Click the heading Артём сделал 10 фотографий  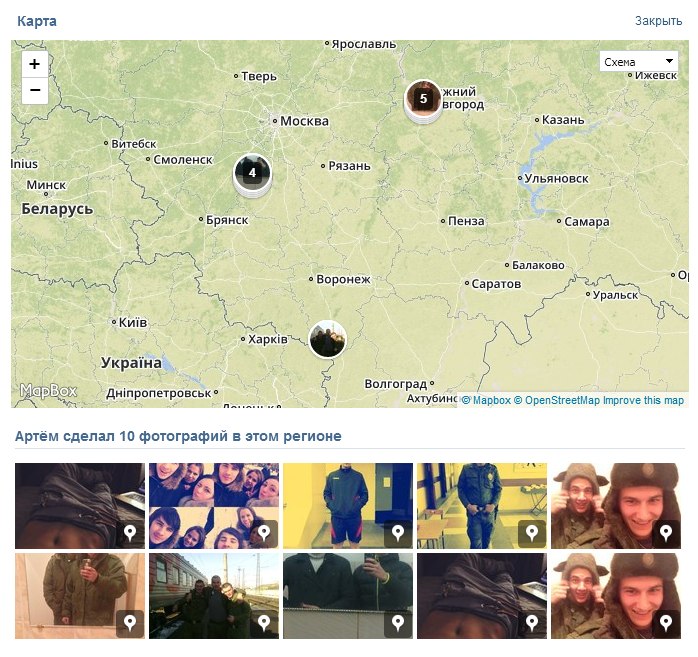pyautogui.click(x=178, y=436)
